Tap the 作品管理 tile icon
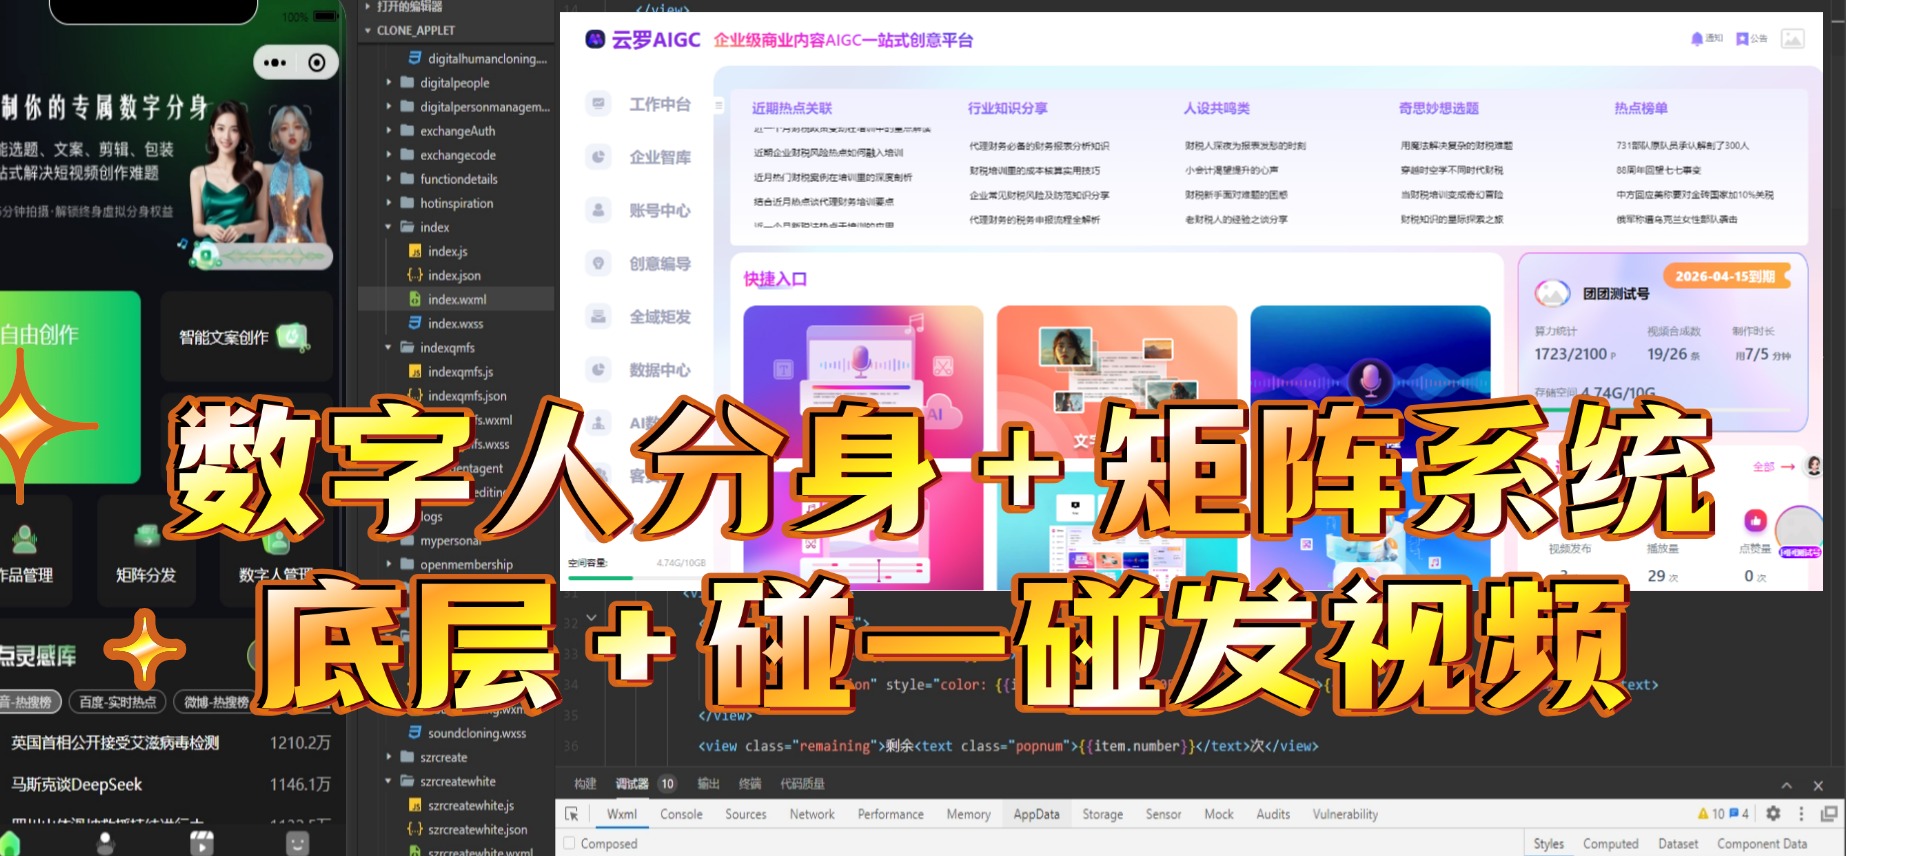Screen dimensions: 1920x856 [24, 539]
